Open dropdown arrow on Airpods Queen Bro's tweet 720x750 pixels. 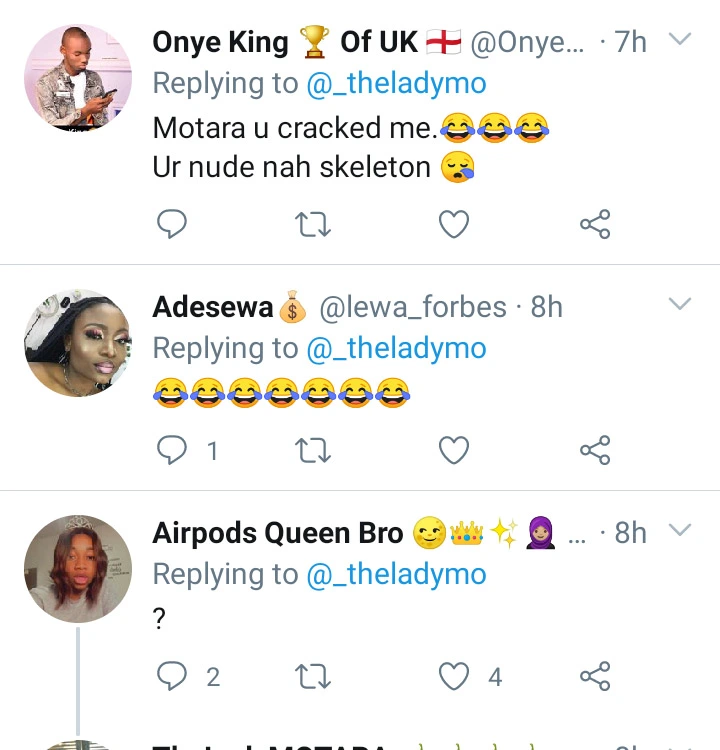click(679, 531)
